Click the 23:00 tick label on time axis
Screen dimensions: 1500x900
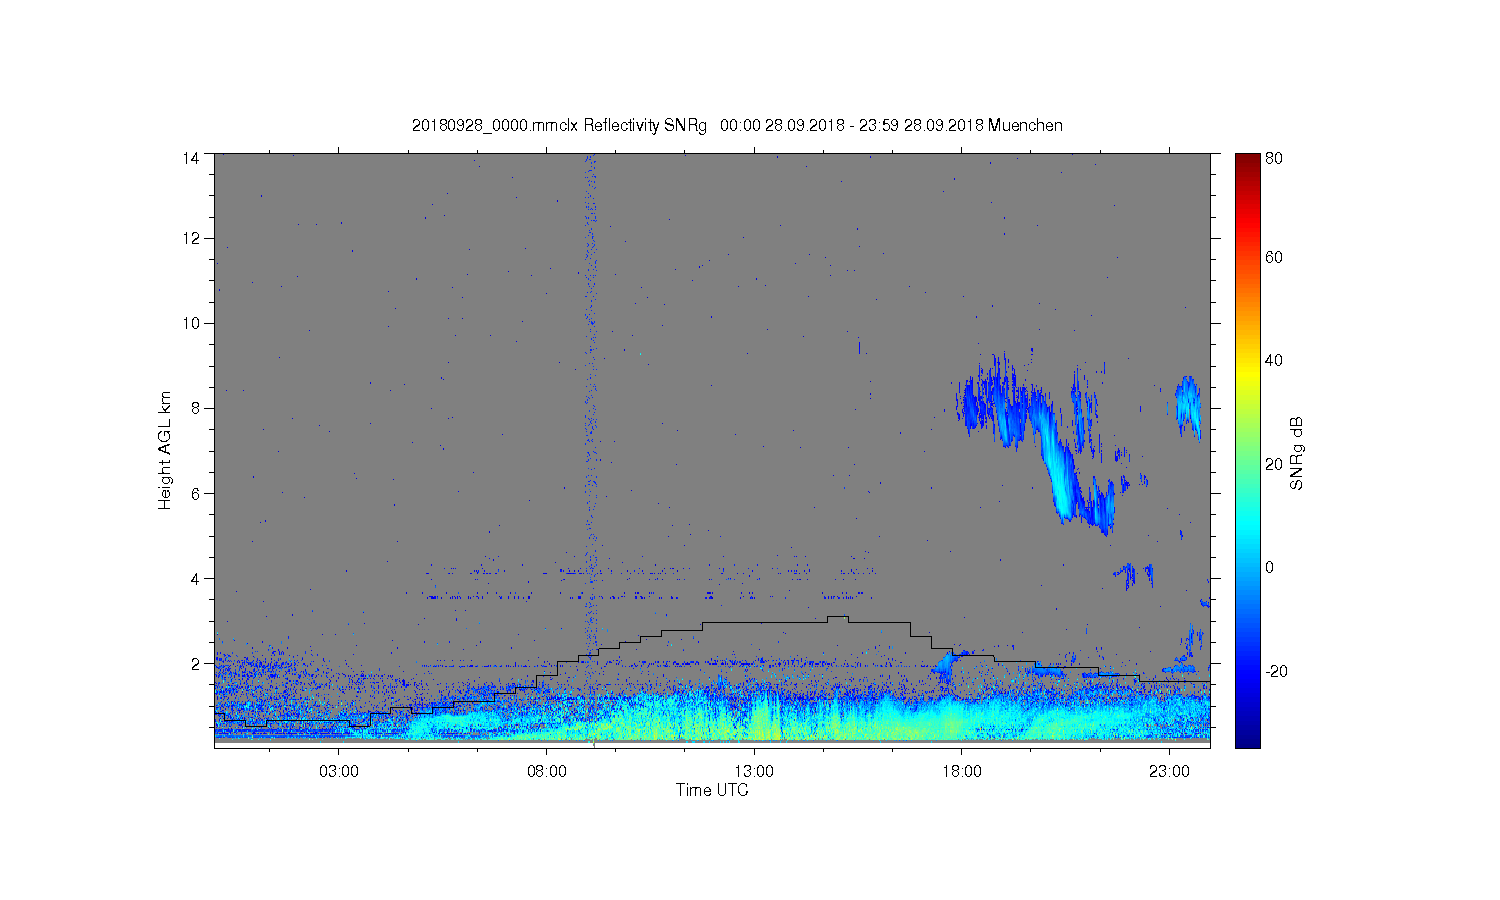pos(1169,772)
